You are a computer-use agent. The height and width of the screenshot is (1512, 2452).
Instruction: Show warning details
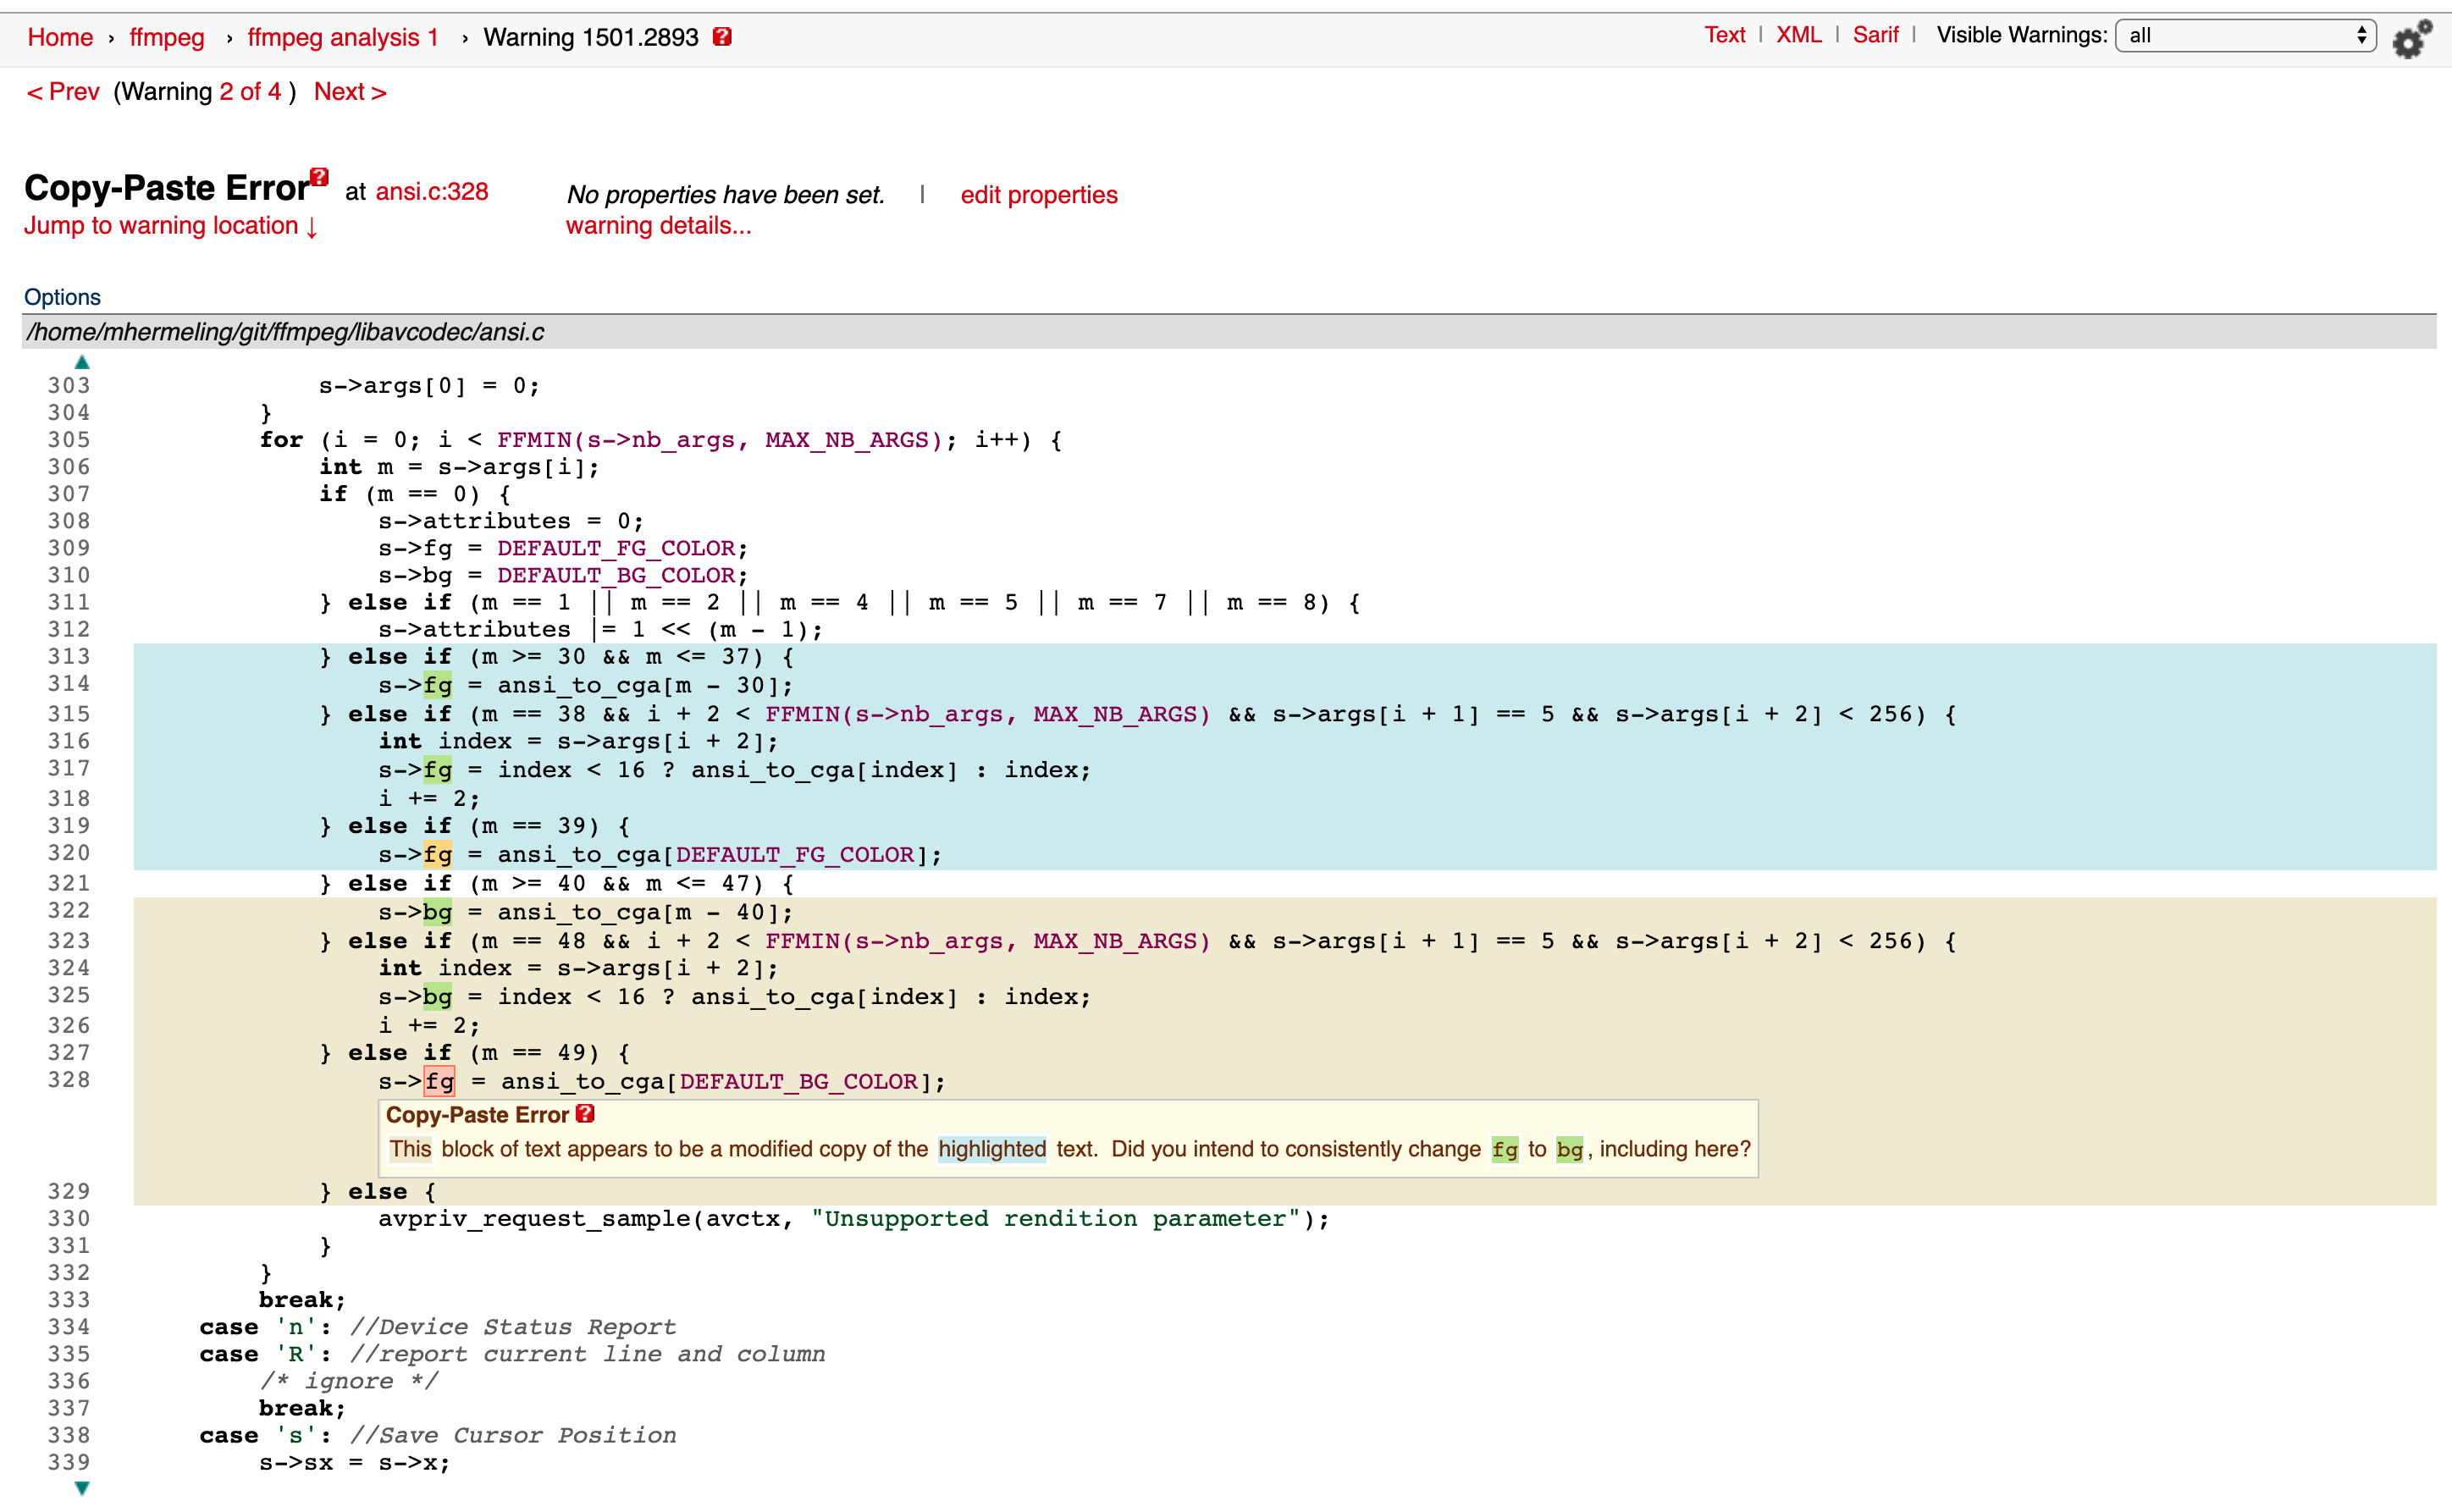click(659, 226)
